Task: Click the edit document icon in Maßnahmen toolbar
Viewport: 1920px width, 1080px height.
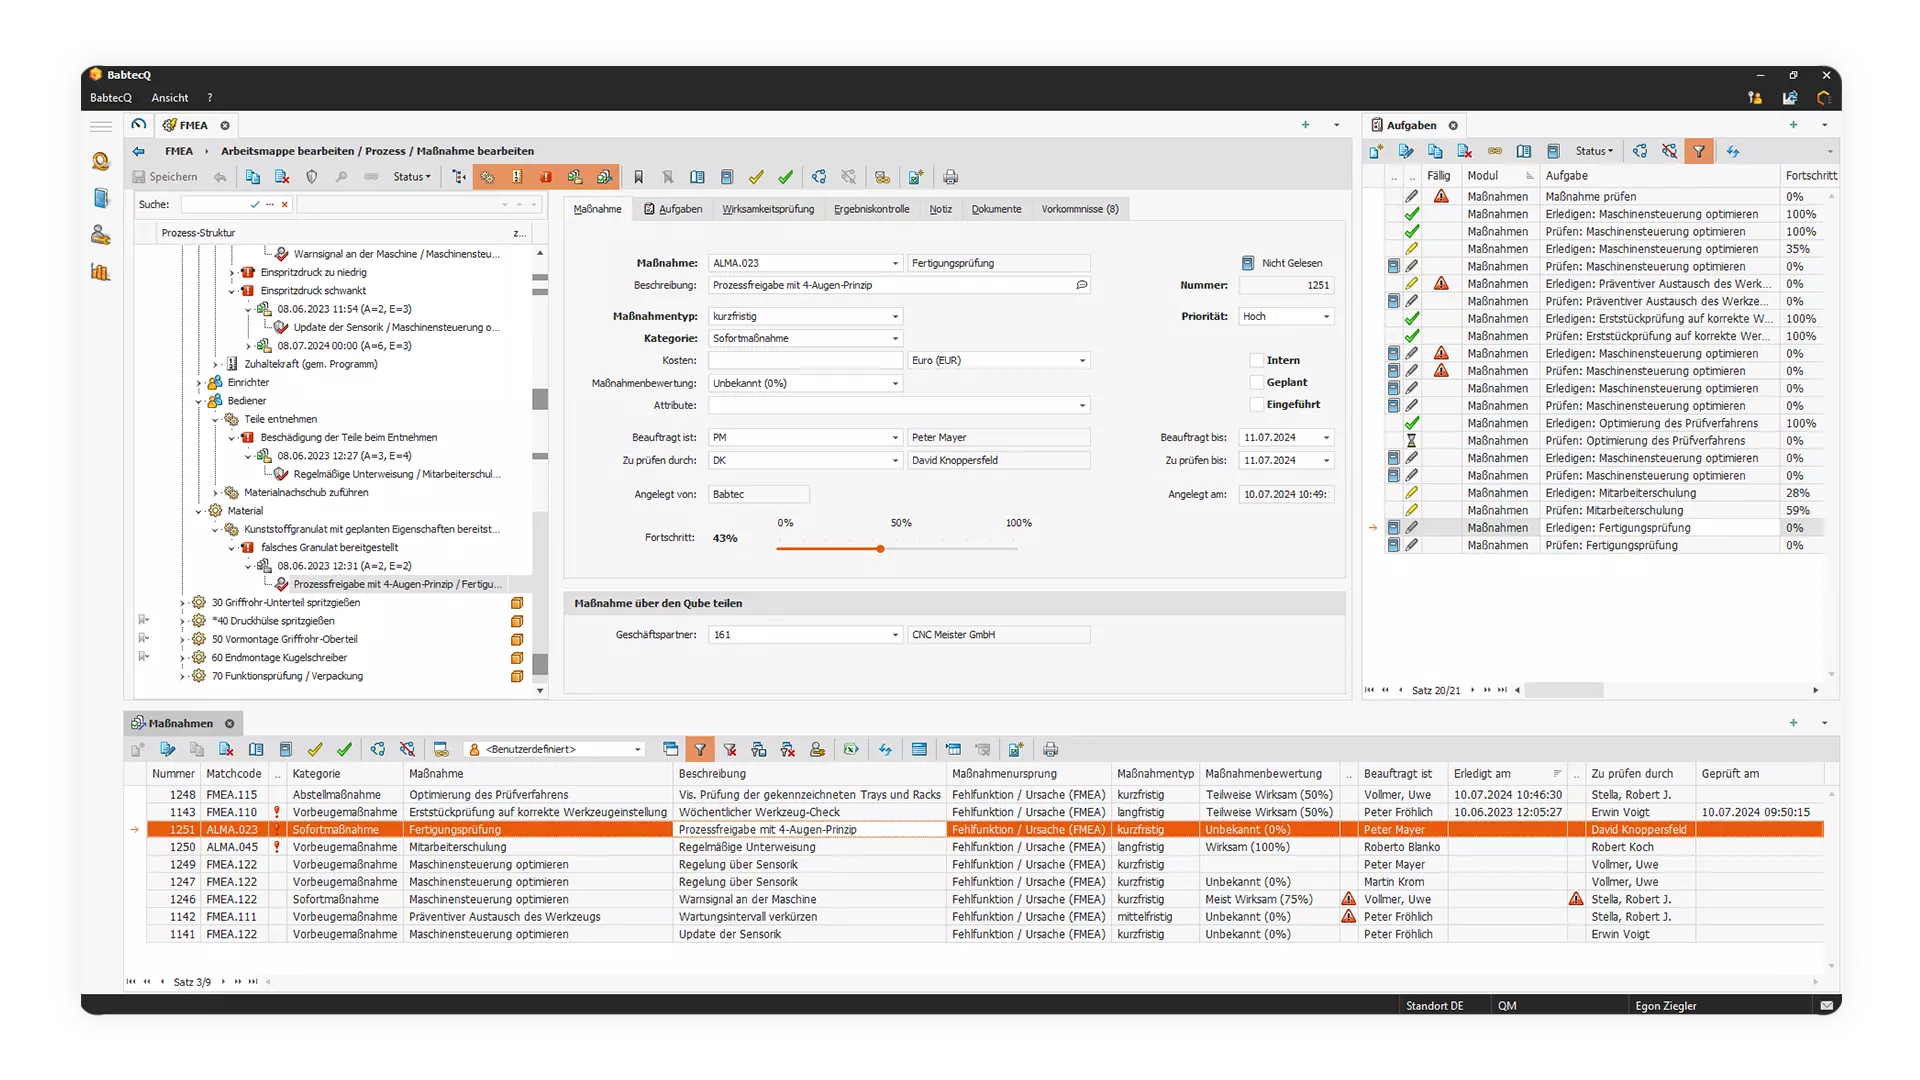Action: [x=167, y=749]
